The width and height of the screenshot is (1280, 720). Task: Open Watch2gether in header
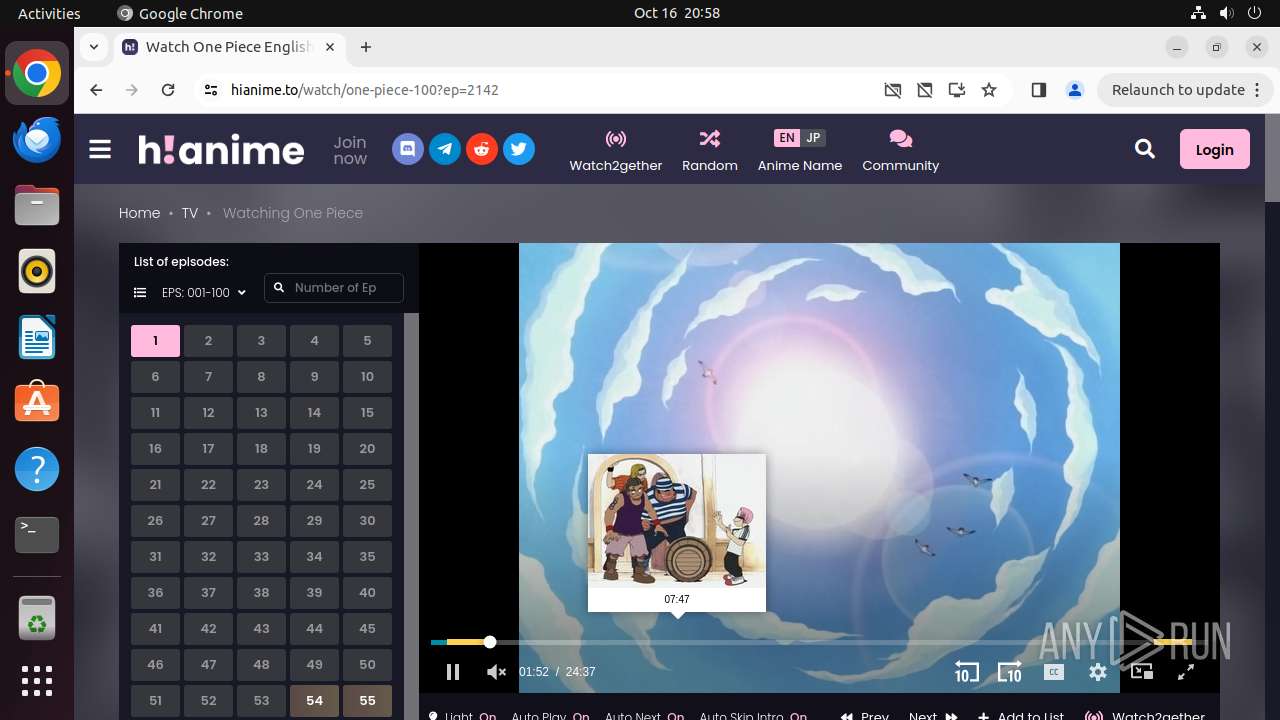[616, 150]
